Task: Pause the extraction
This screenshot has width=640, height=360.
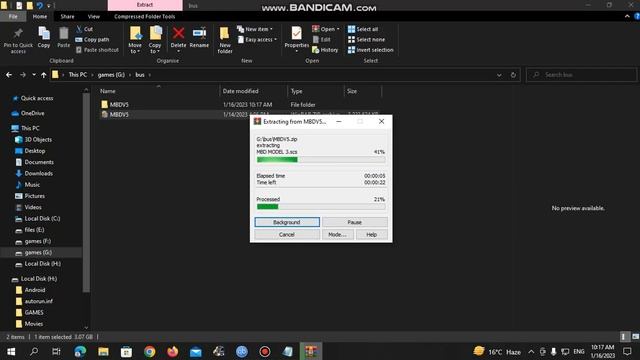Action: [355, 222]
